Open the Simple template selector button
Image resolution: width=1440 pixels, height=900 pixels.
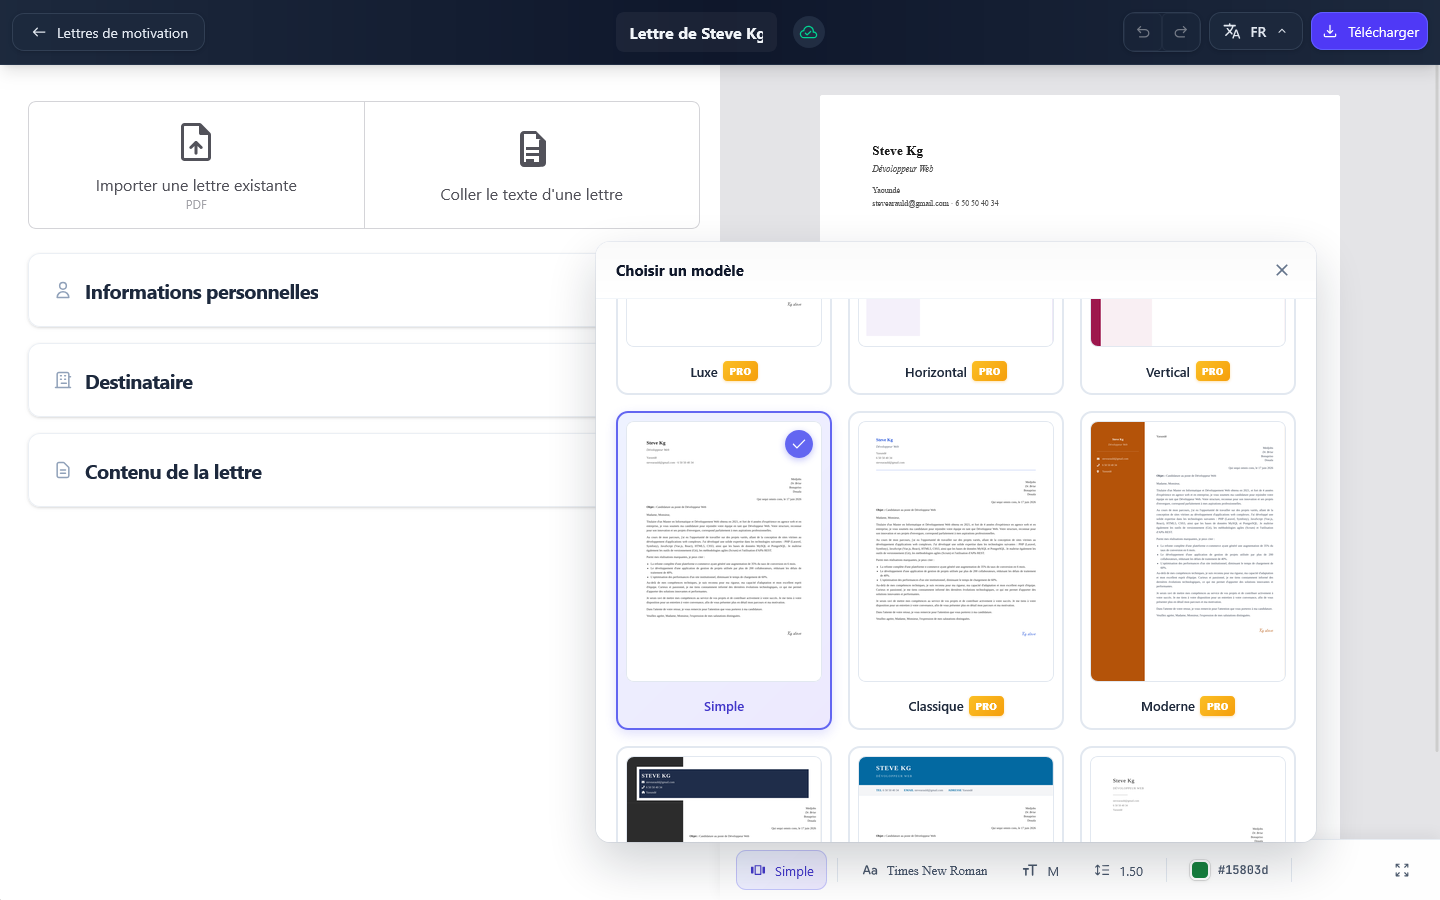pyautogui.click(x=782, y=870)
